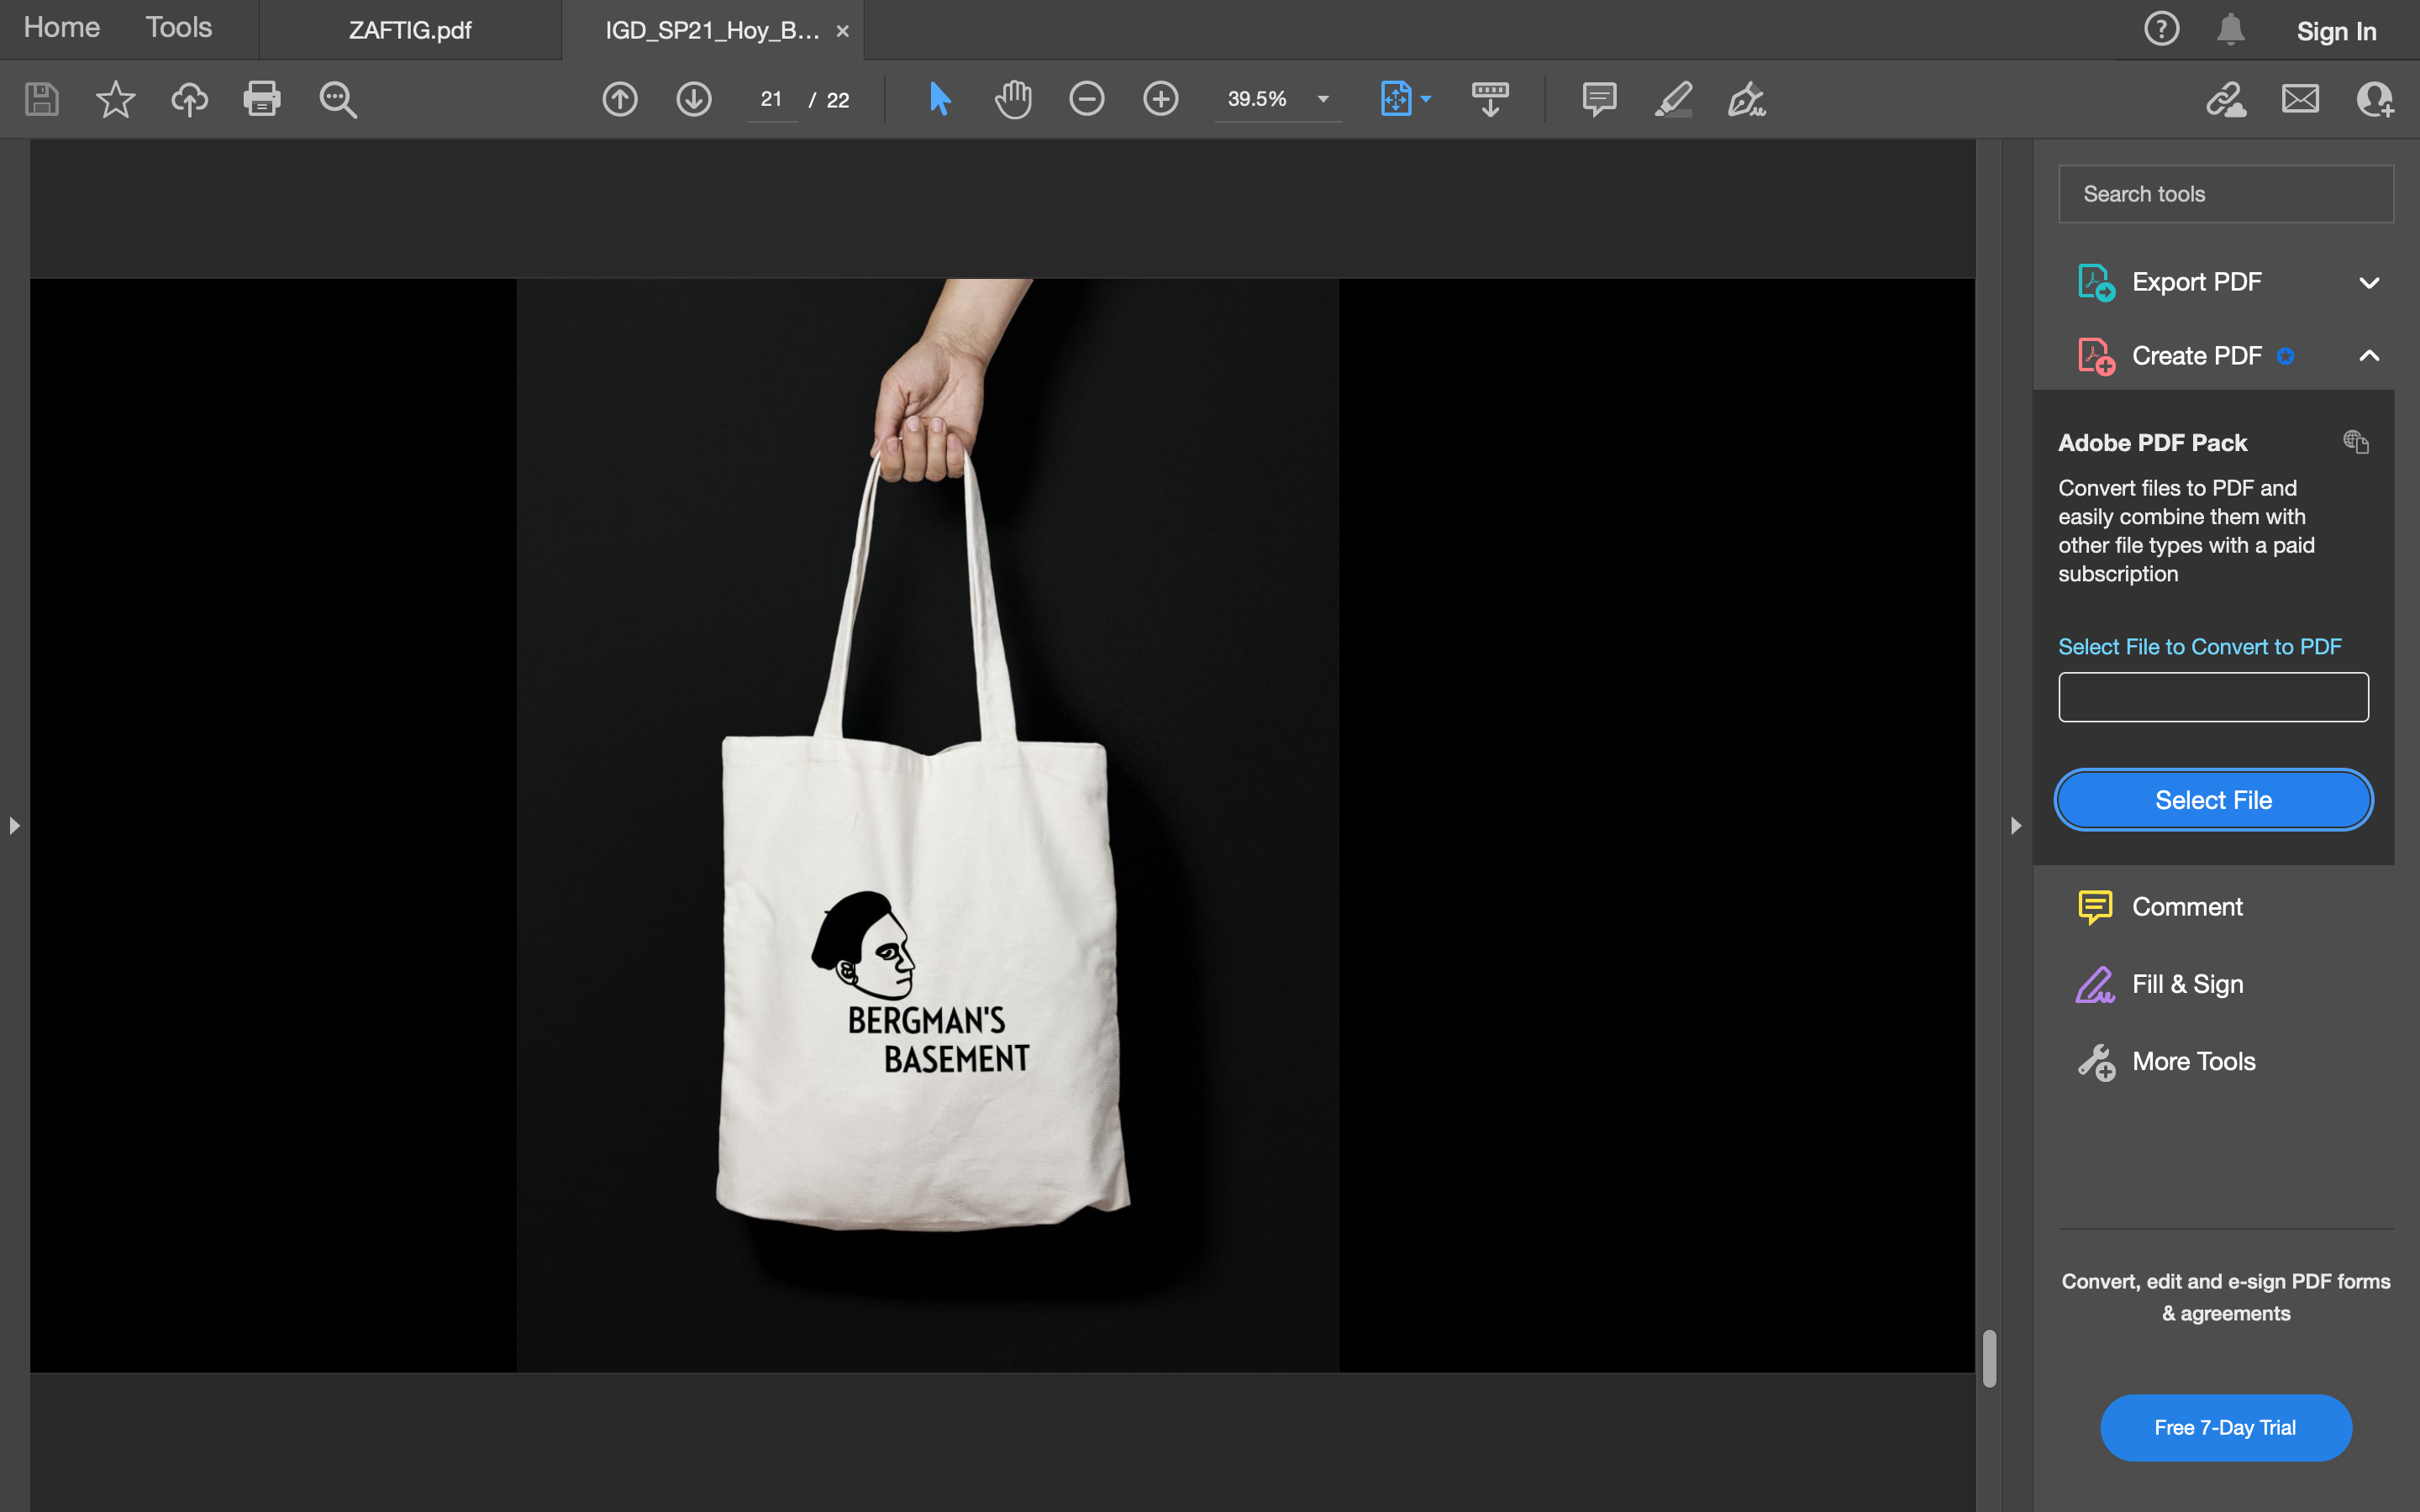This screenshot has width=2420, height=1512.
Task: Open the Tools tab
Action: click(178, 28)
